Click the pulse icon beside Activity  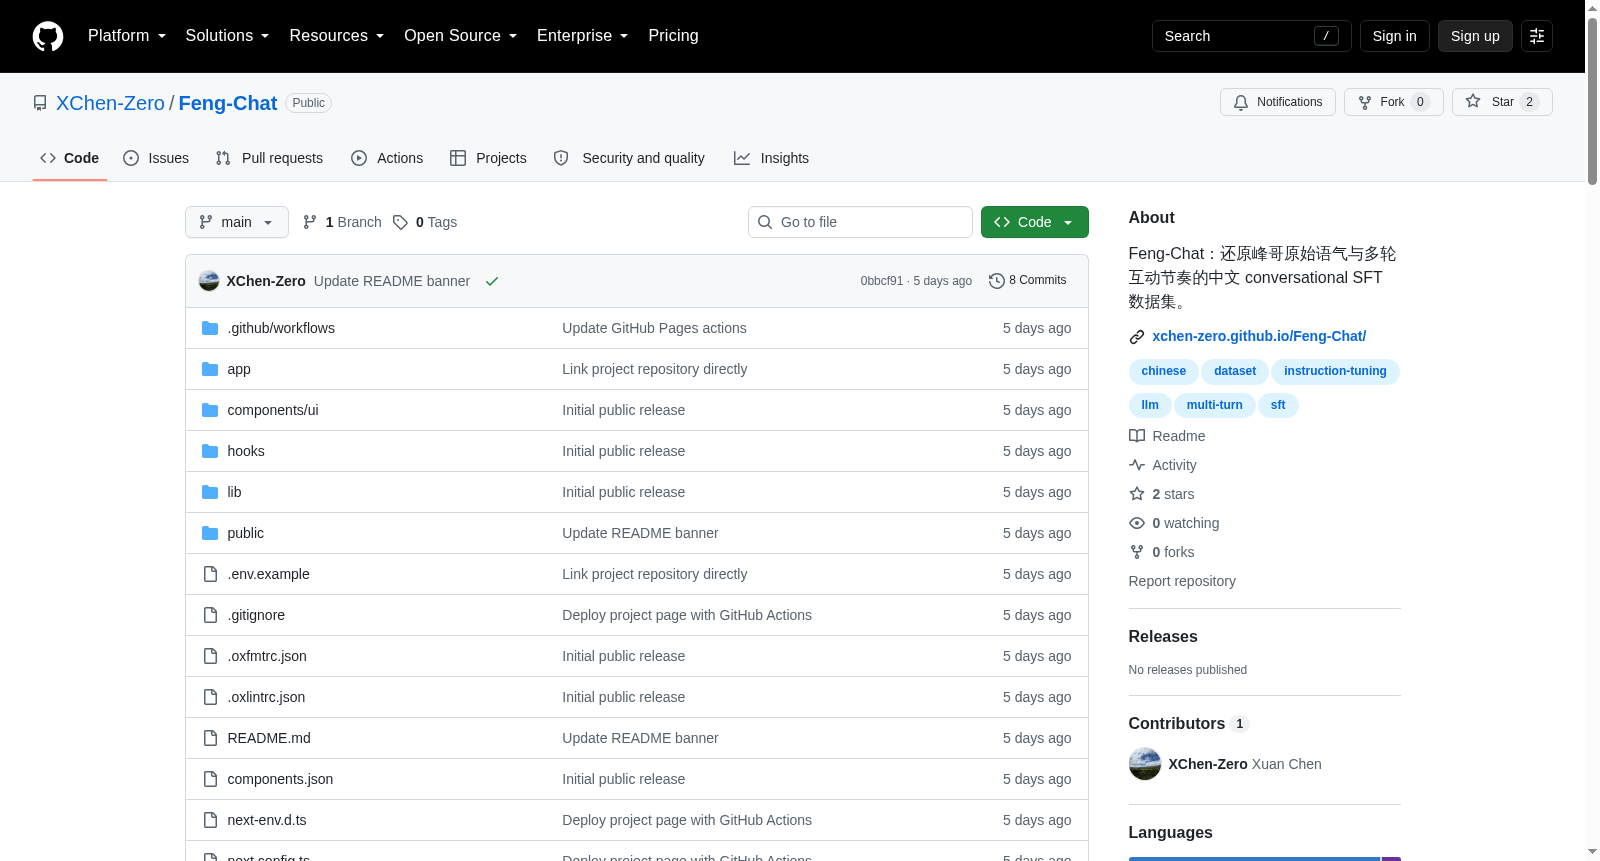pos(1137,465)
